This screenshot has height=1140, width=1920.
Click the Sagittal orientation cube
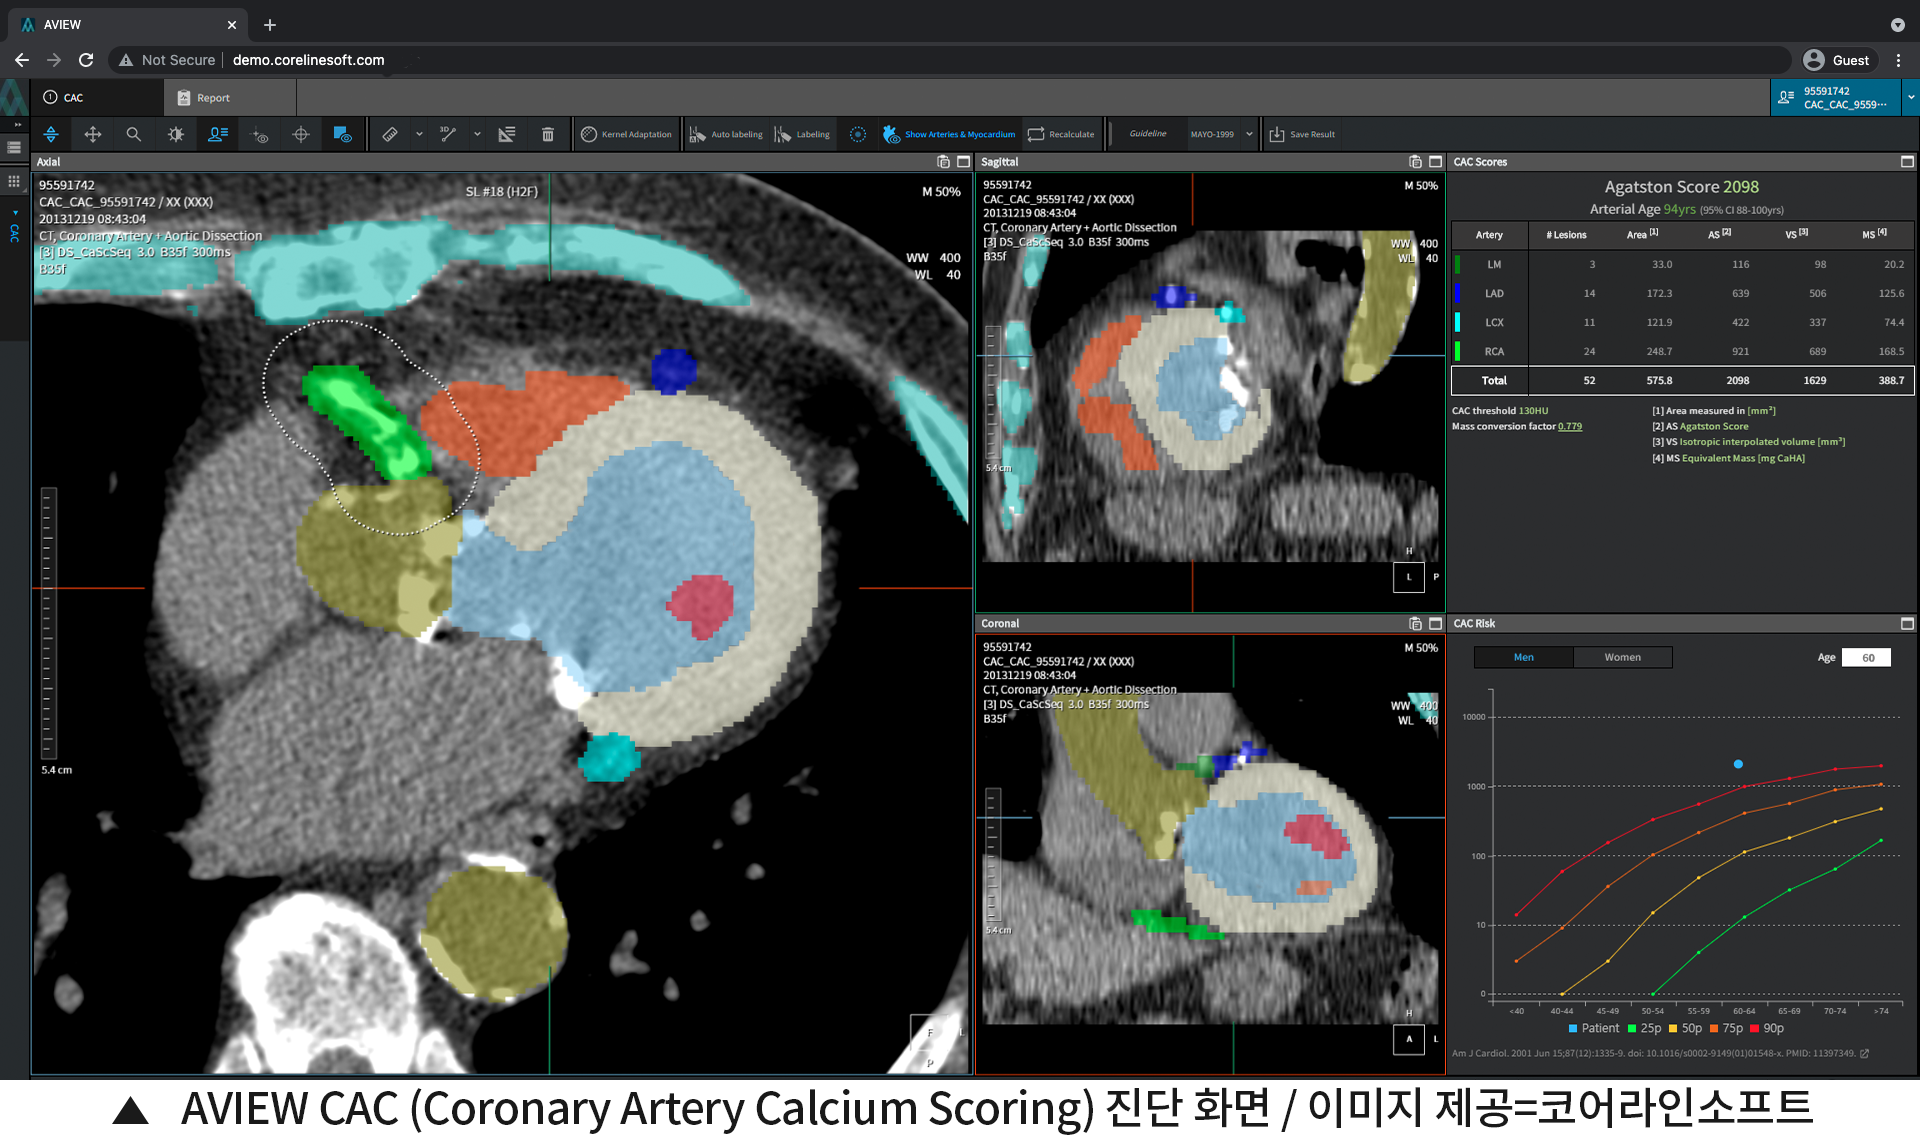click(x=1409, y=577)
